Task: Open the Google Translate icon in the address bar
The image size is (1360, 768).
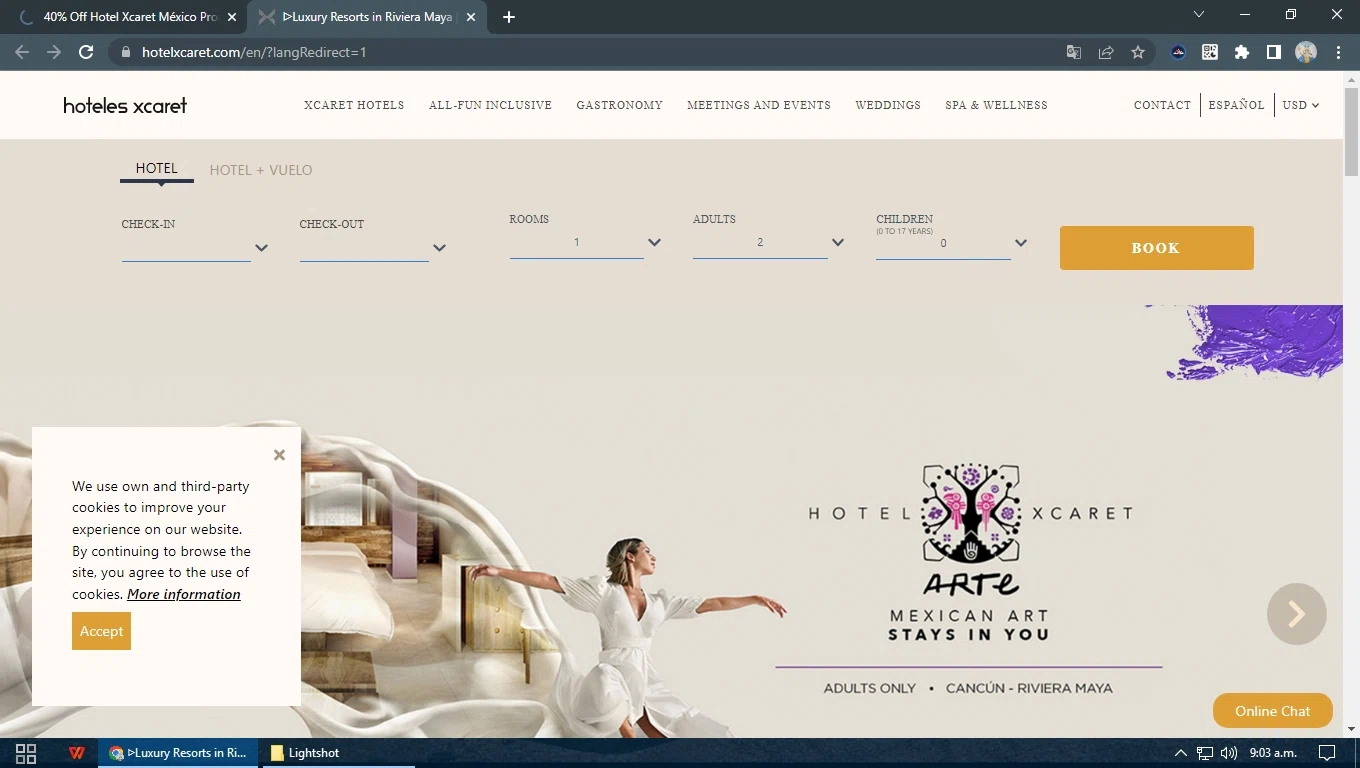Action: pos(1074,52)
